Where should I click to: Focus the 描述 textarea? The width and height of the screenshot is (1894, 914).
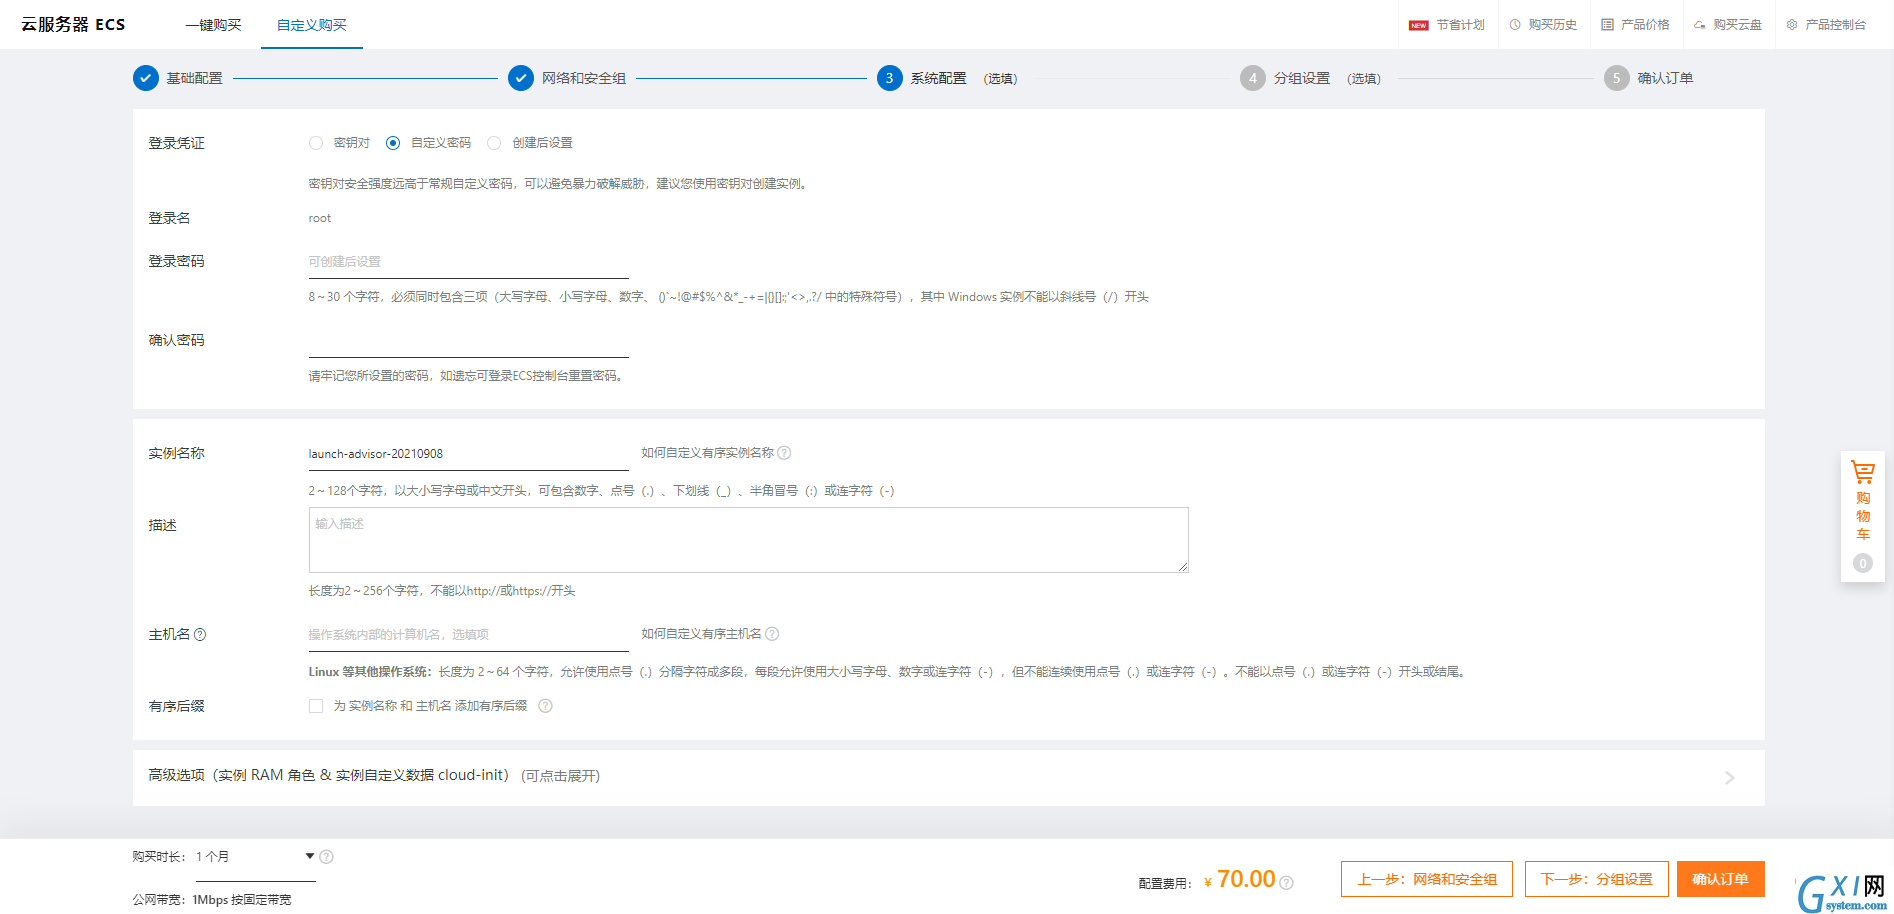pos(749,540)
